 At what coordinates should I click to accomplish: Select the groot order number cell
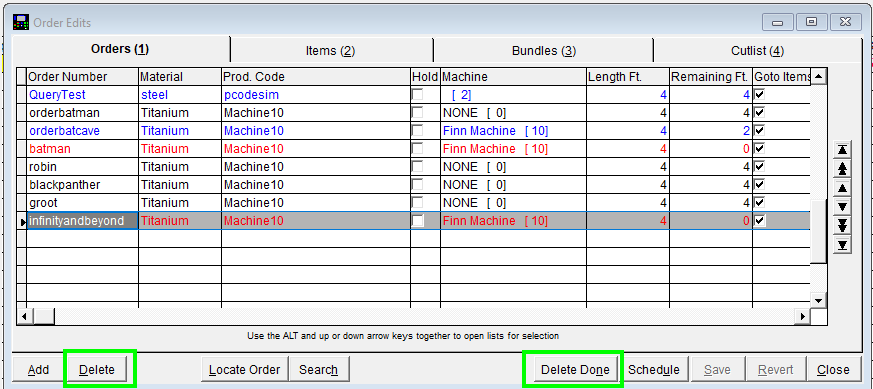coord(82,203)
